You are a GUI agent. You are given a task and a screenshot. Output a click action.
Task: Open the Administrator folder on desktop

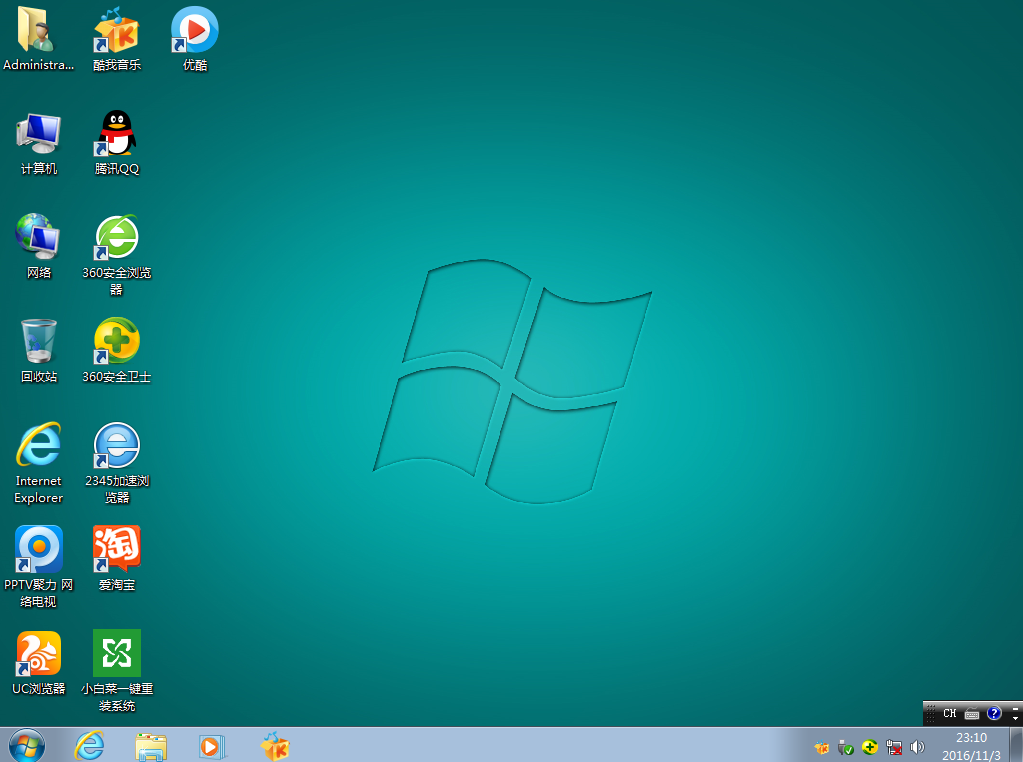[x=38, y=38]
